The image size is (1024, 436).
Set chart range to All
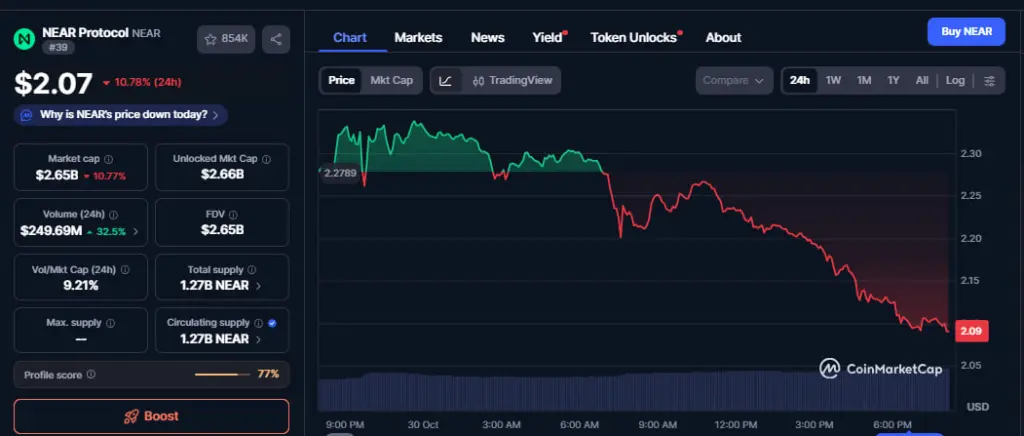[x=921, y=81]
